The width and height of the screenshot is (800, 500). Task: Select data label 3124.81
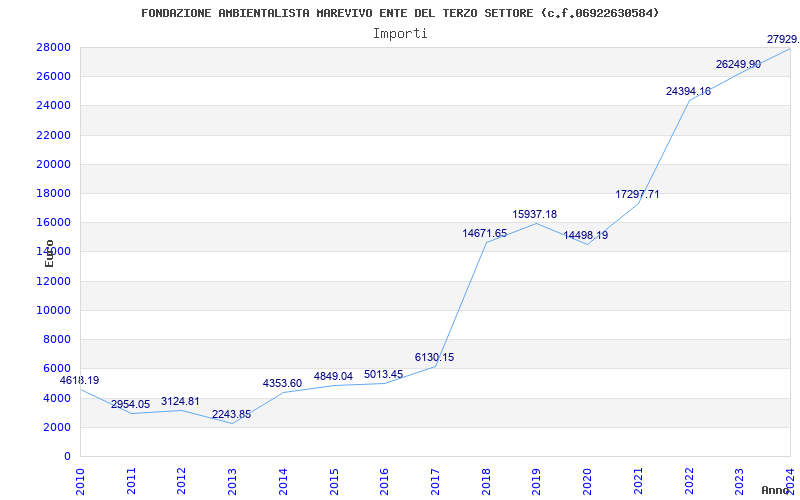click(181, 401)
